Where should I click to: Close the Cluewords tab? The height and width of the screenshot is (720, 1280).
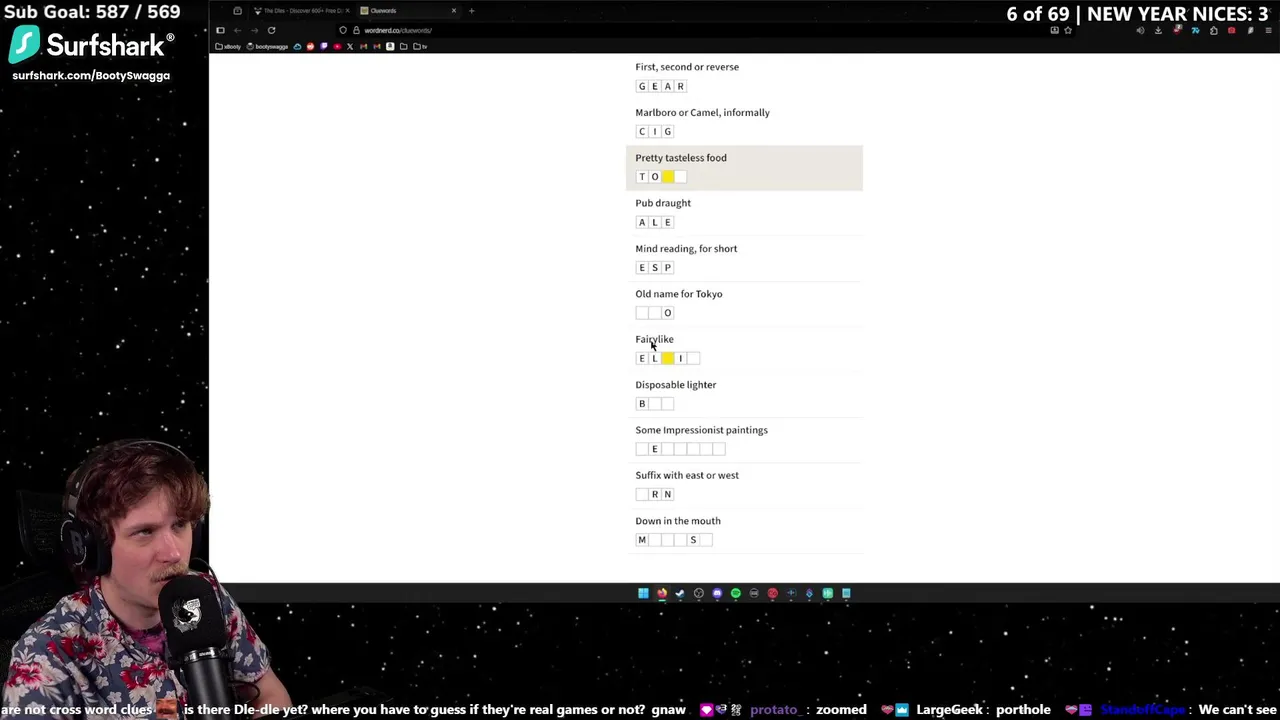453,11
